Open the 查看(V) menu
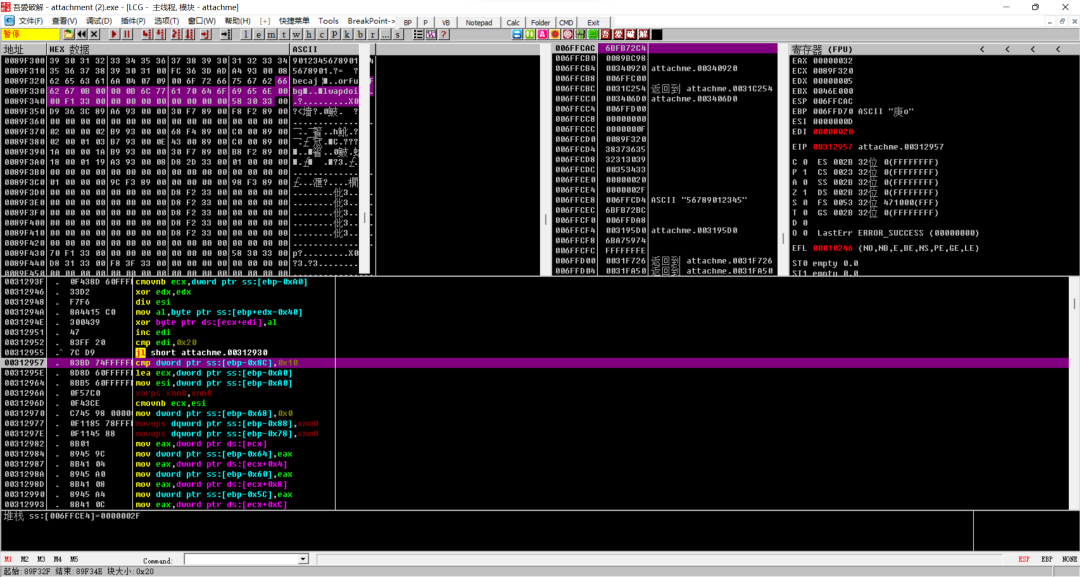Image resolution: width=1080 pixels, height=577 pixels. tap(64, 21)
